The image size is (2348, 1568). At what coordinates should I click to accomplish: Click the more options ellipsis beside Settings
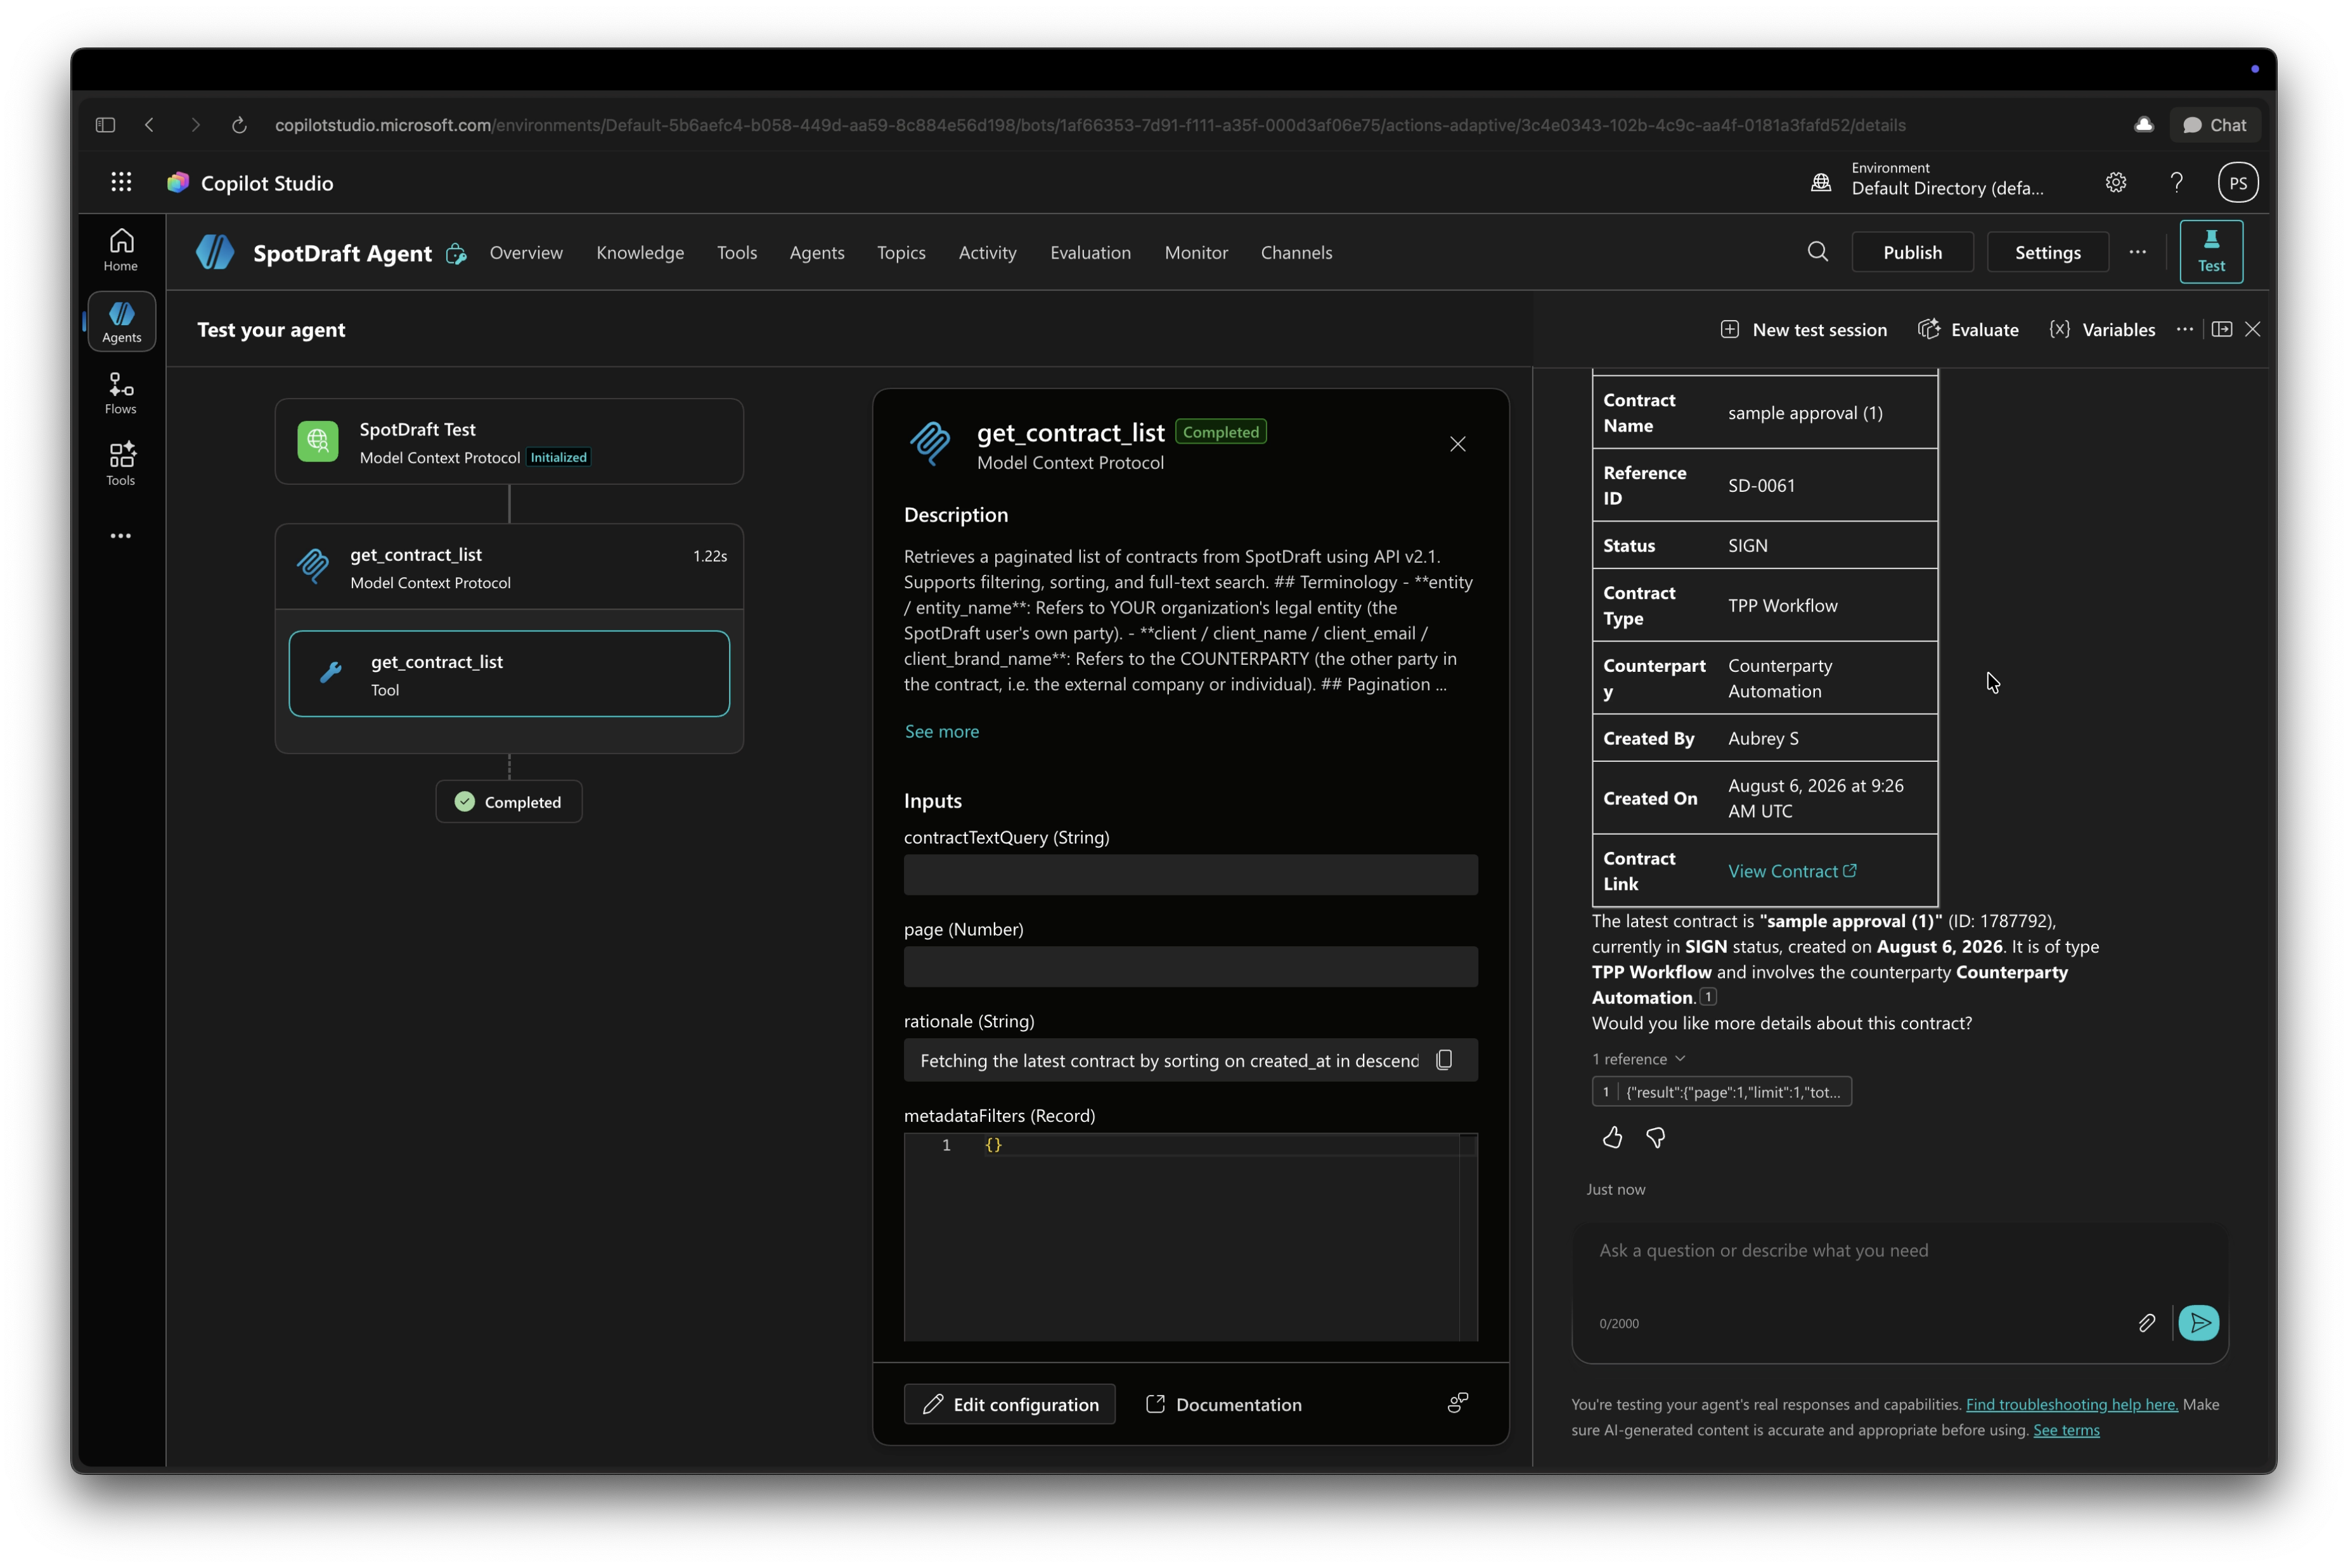pos(2137,252)
